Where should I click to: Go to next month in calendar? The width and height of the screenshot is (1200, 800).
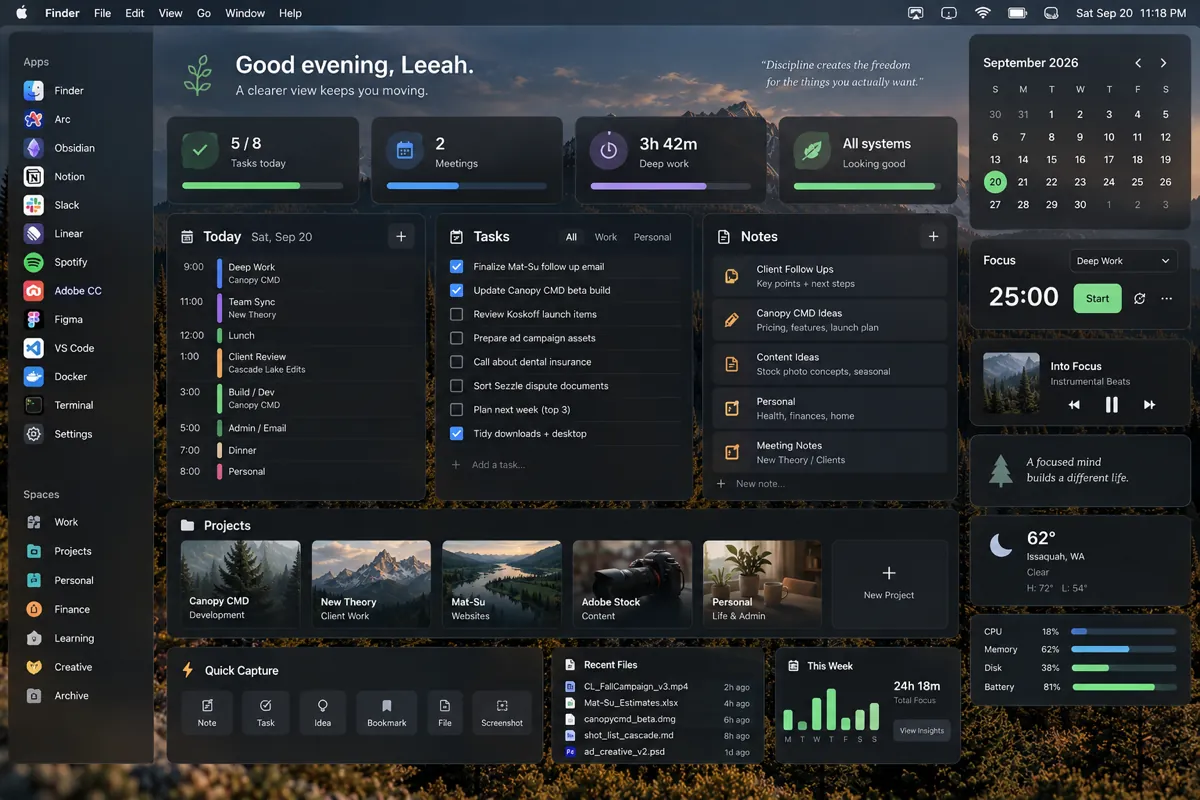pyautogui.click(x=1163, y=63)
